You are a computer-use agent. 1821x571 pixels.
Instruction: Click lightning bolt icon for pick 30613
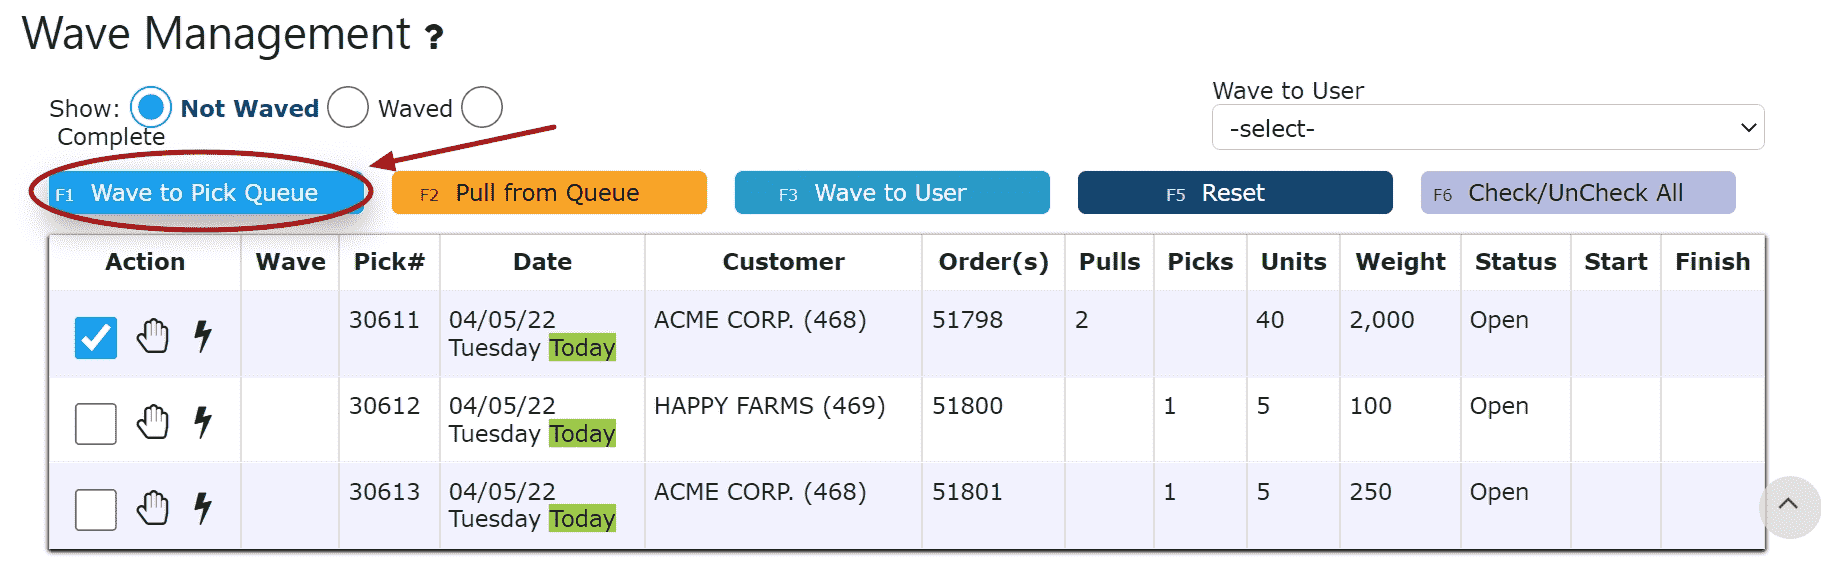[x=203, y=508]
